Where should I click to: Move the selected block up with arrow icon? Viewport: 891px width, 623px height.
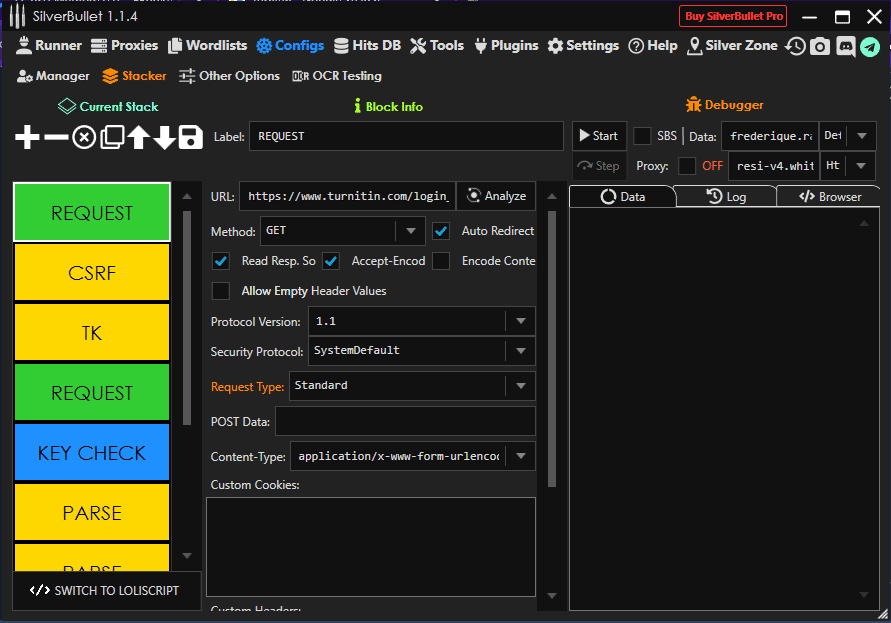[x=138, y=137]
